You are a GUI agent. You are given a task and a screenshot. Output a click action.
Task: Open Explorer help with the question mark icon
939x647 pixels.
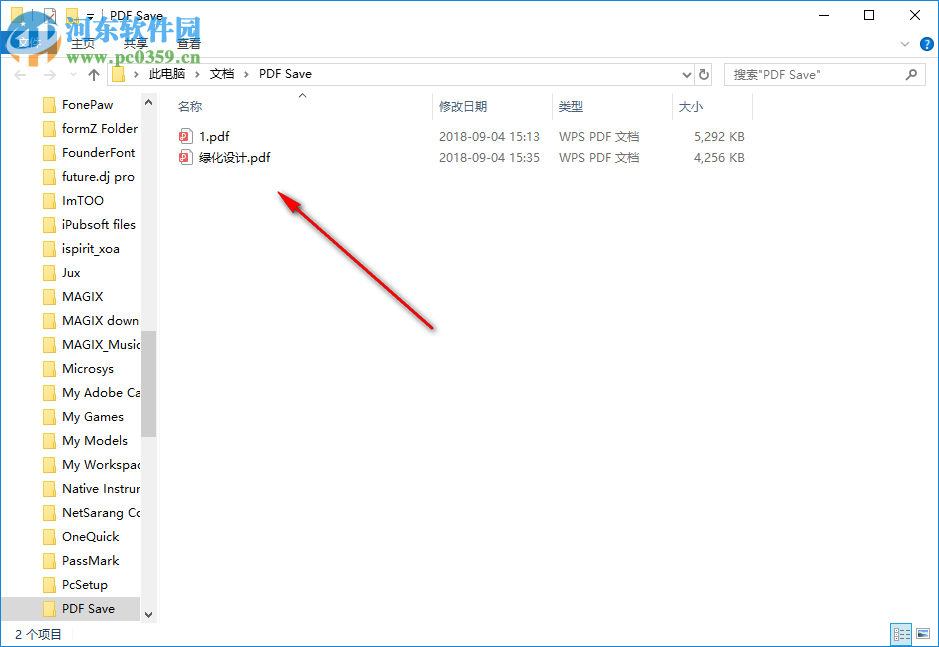[x=926, y=44]
